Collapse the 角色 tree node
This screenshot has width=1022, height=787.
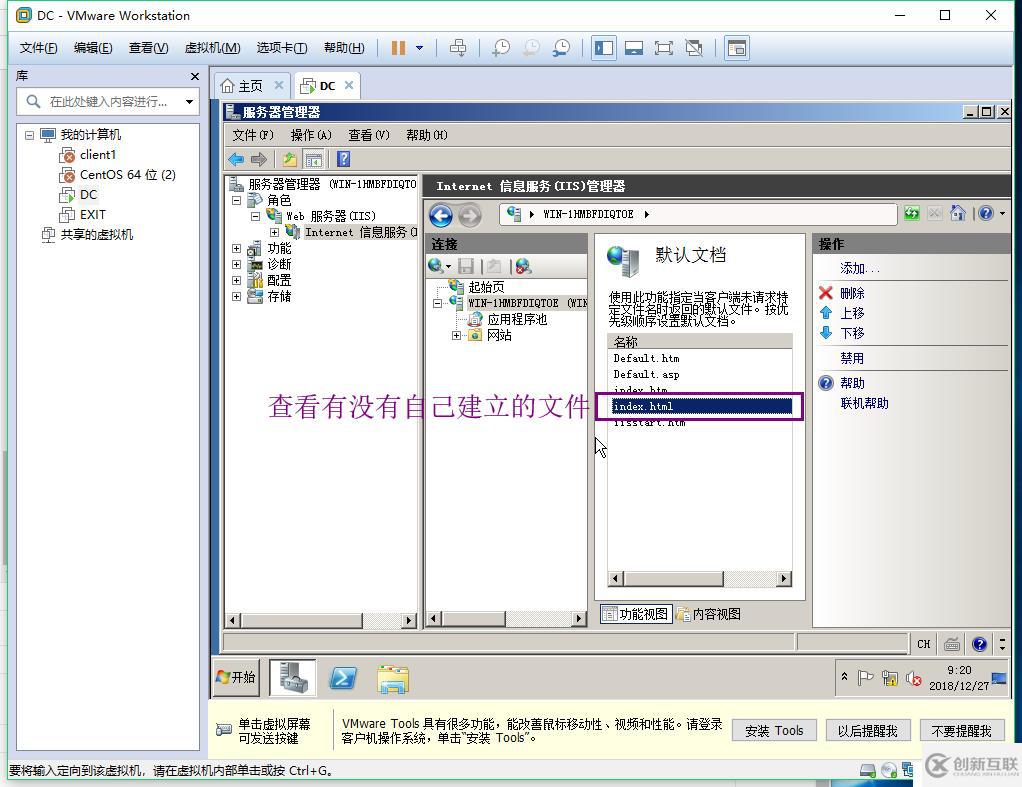[237, 200]
